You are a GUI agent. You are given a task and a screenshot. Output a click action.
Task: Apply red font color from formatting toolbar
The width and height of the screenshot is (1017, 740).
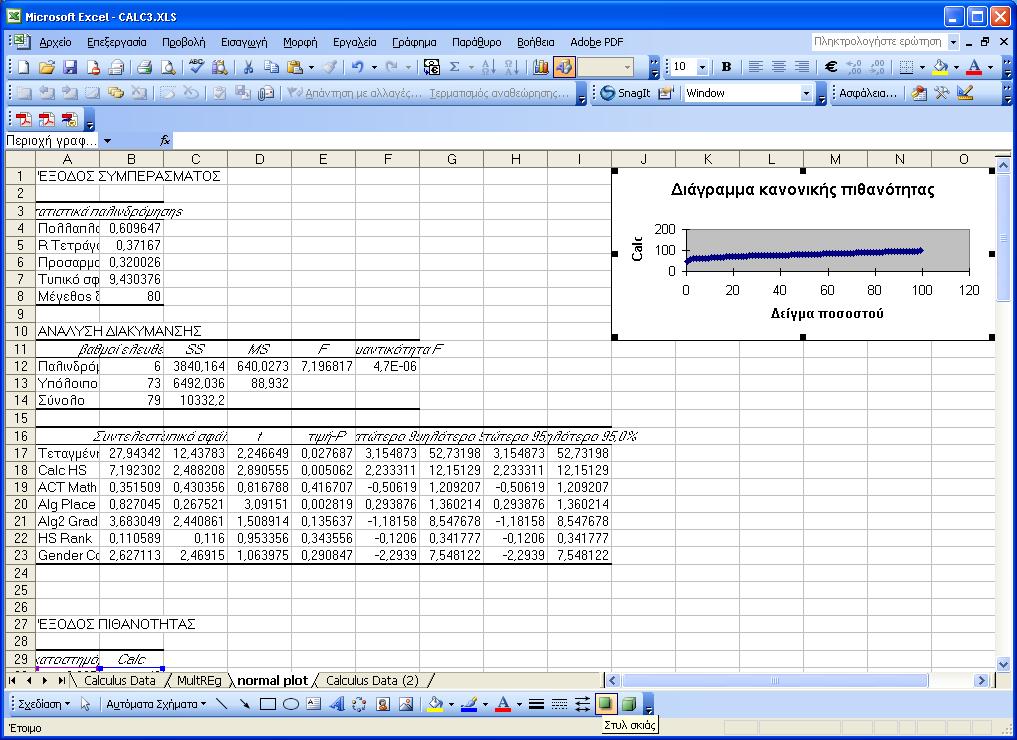(974, 67)
